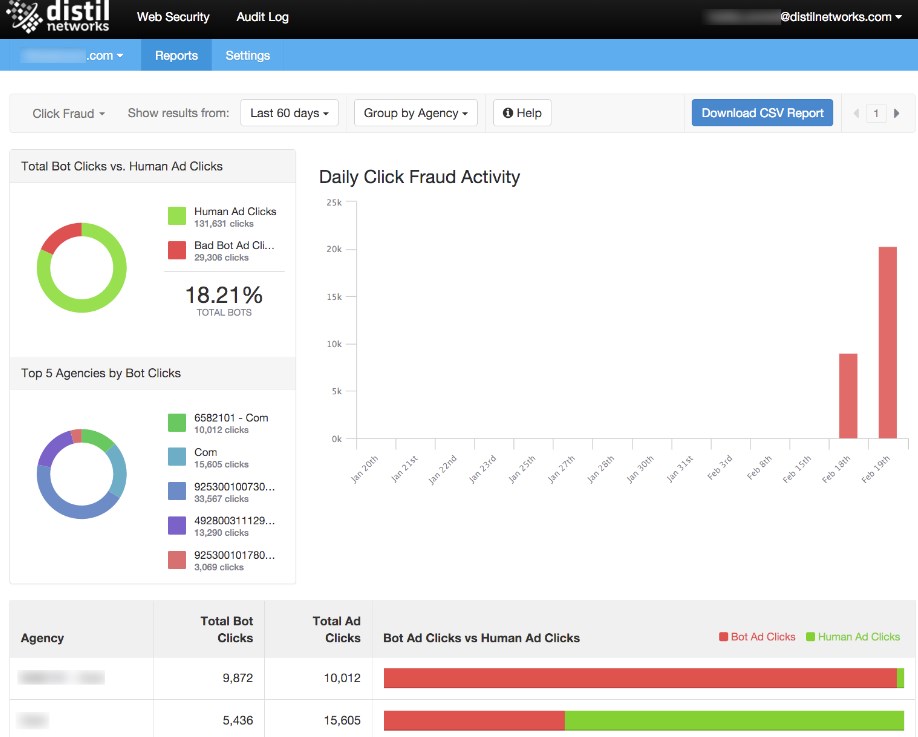918x737 pixels.
Task: Click the 29,306 clicks label
Action: (221, 258)
